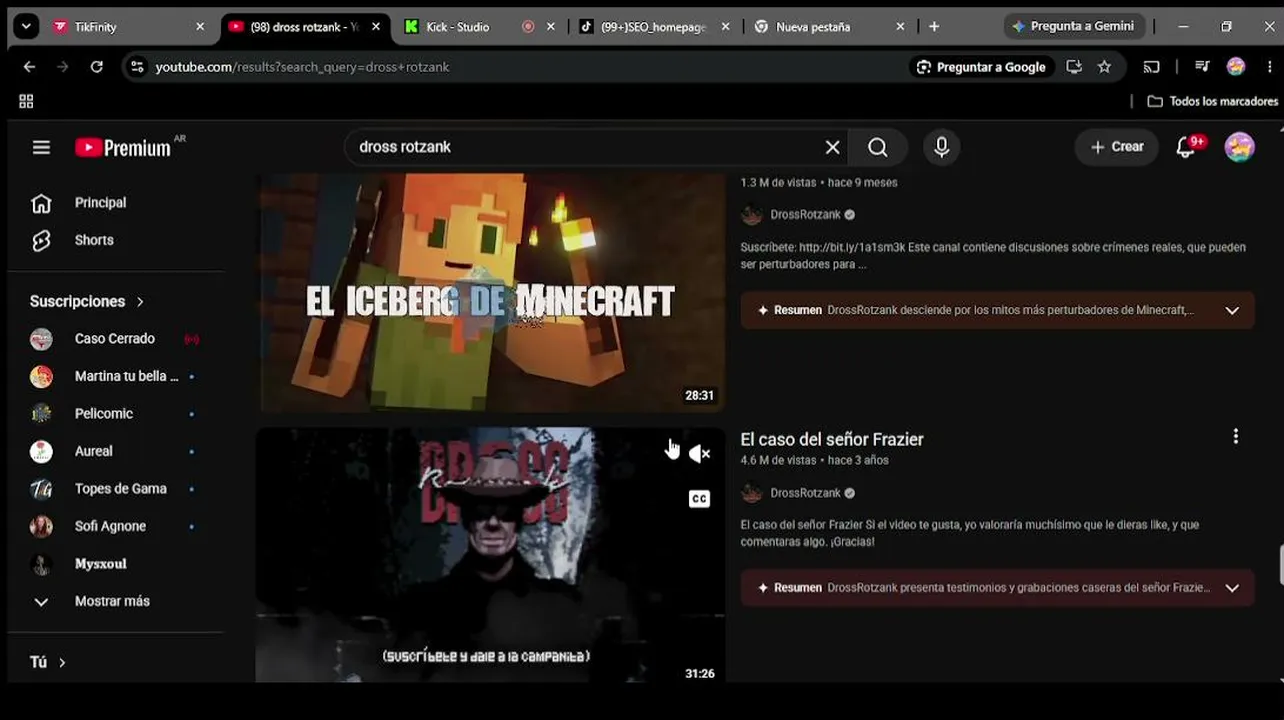Play the El Iceberg de Minecraft thumbnail
1284x720 pixels.
(490, 292)
